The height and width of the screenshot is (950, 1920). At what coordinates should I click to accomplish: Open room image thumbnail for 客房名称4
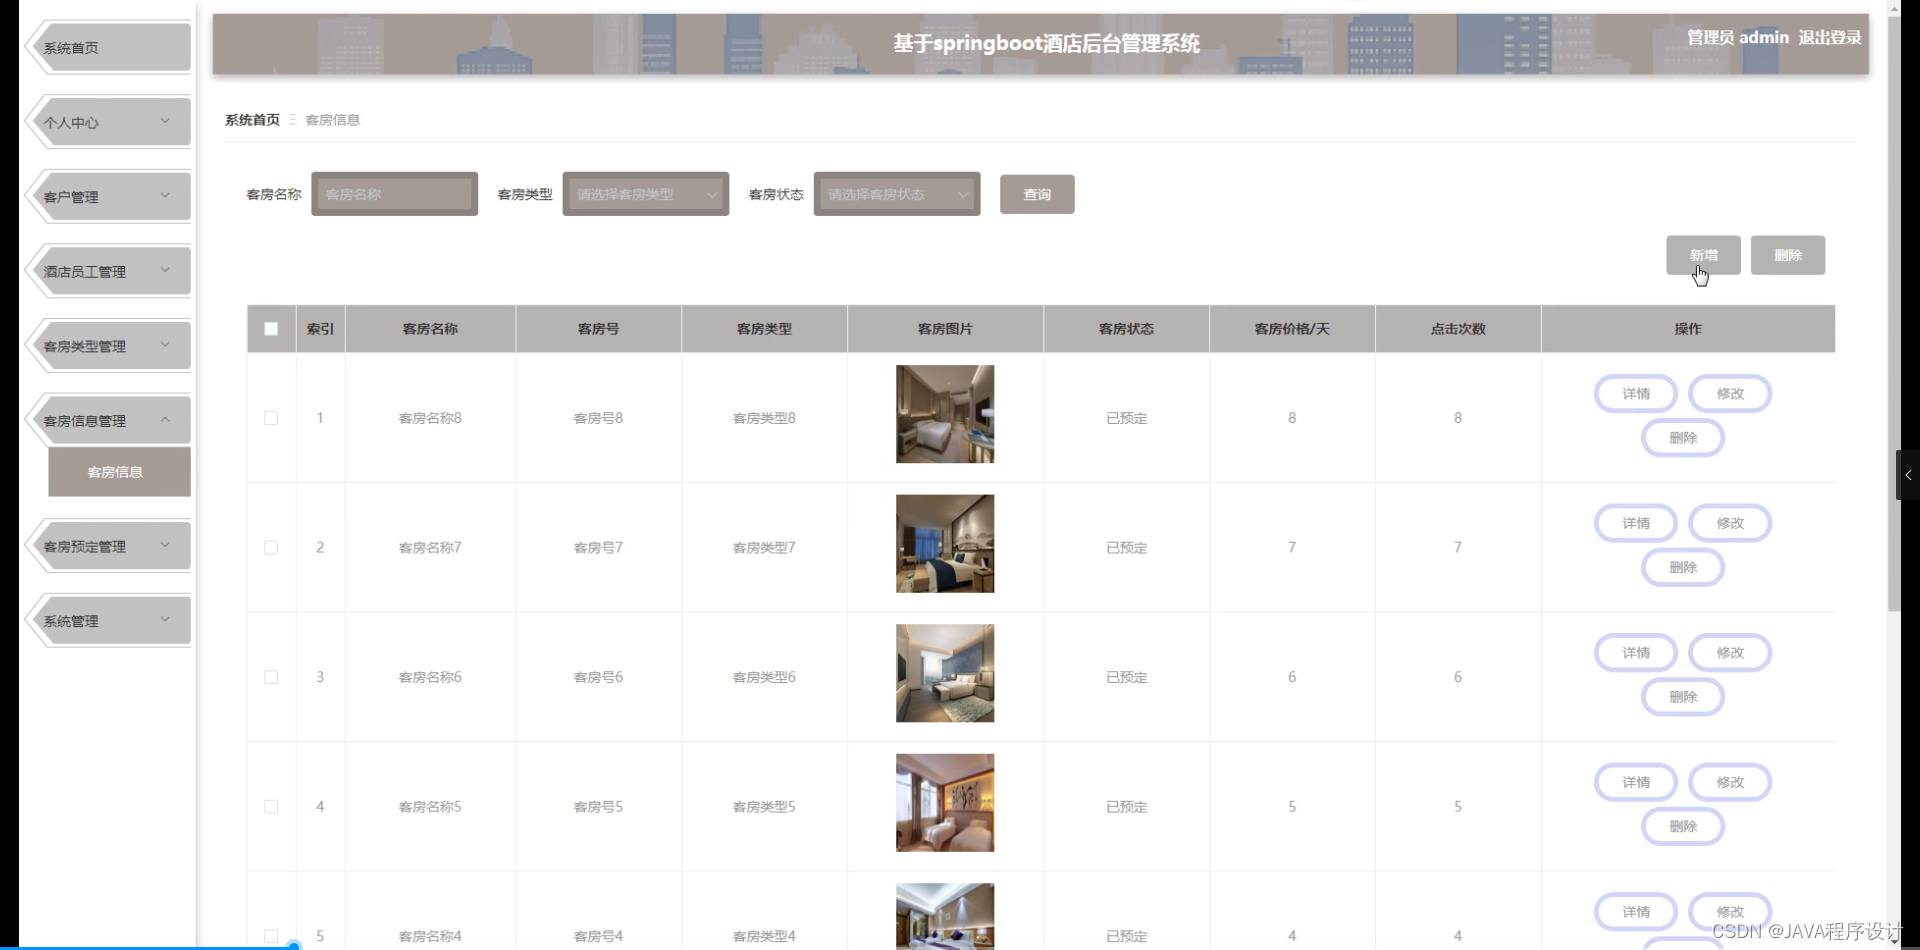click(x=945, y=916)
